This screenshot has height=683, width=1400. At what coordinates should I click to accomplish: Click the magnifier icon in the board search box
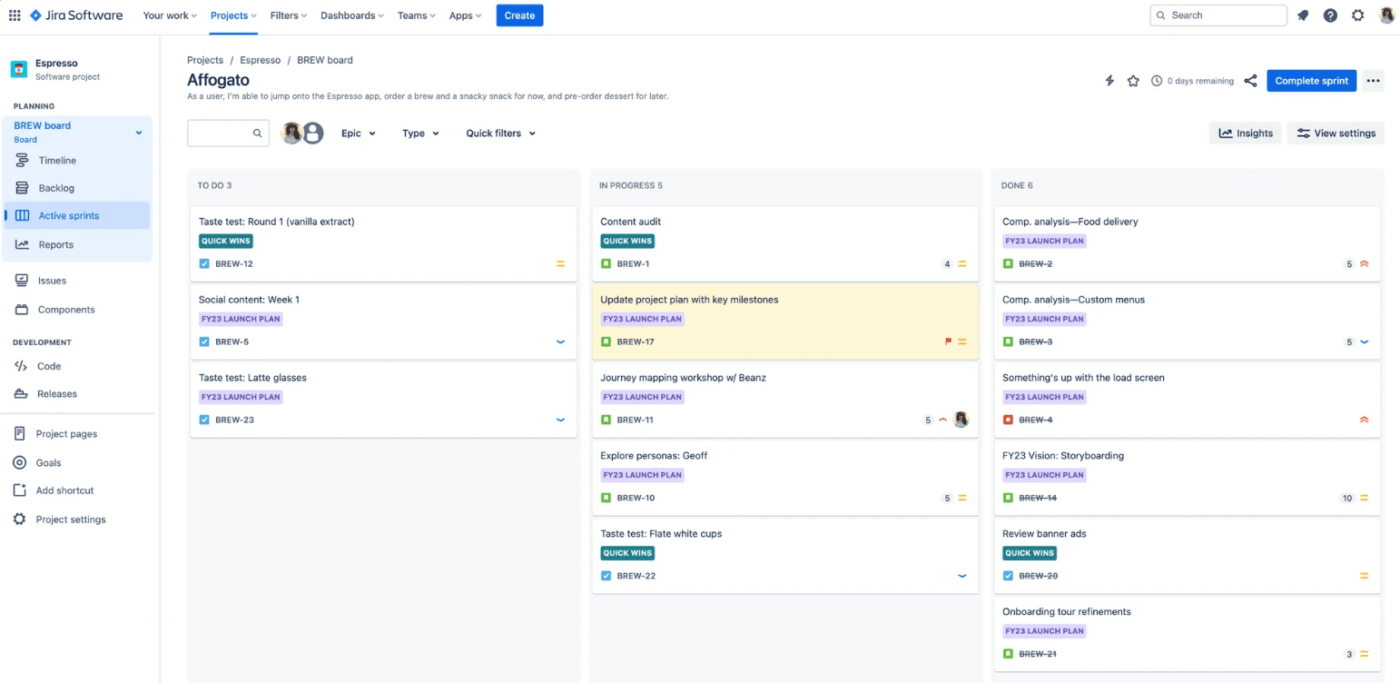click(257, 133)
